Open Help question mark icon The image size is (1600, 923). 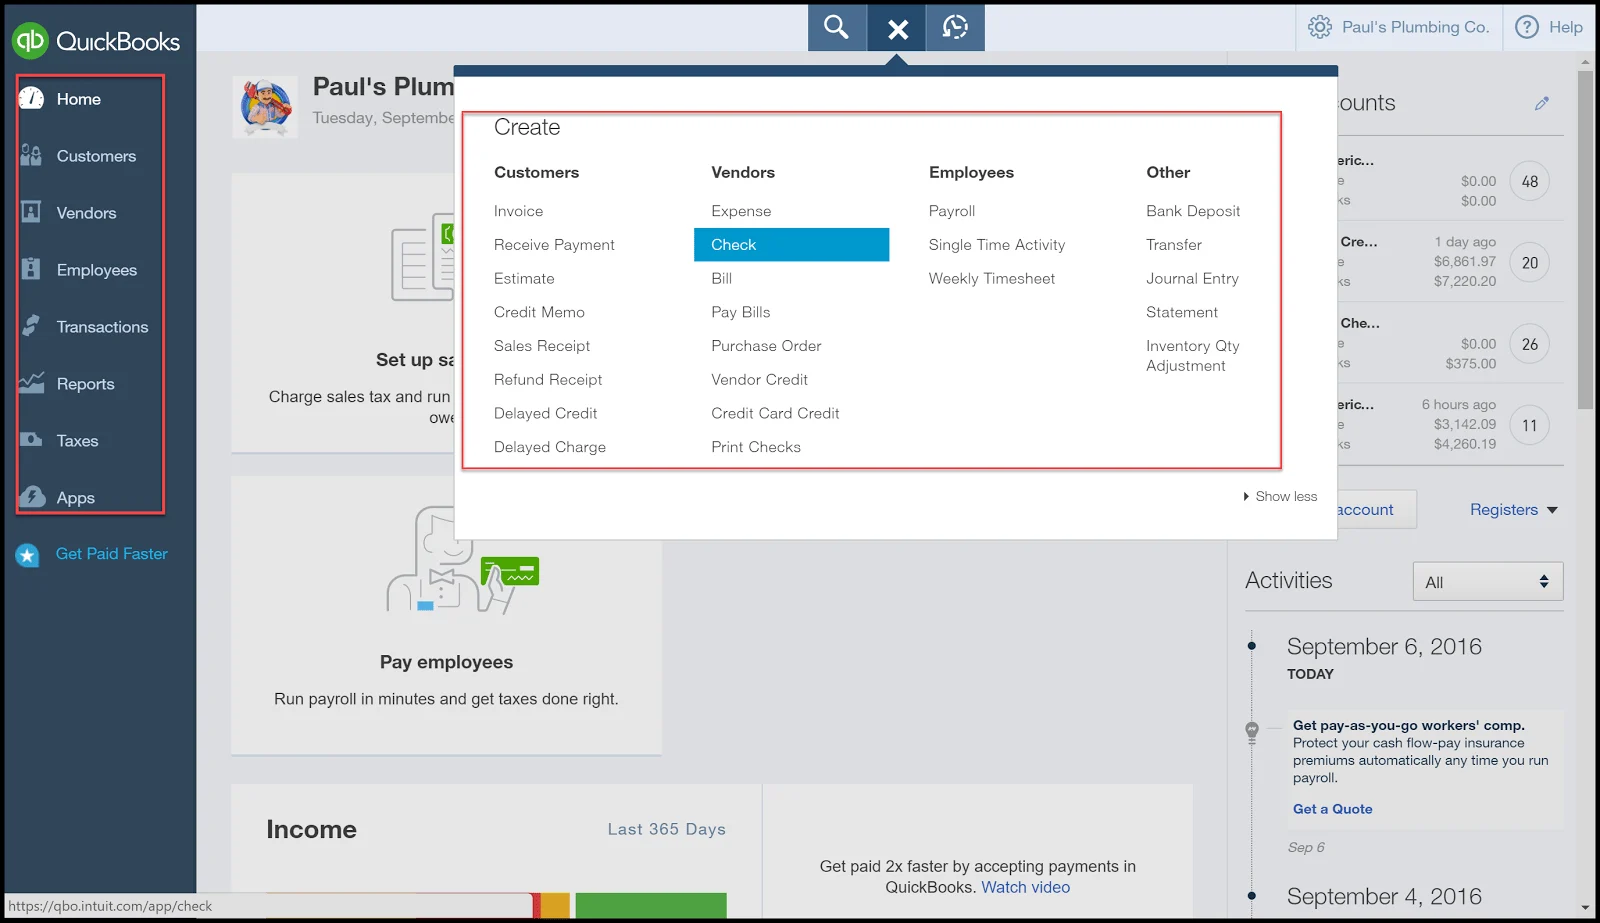point(1527,27)
